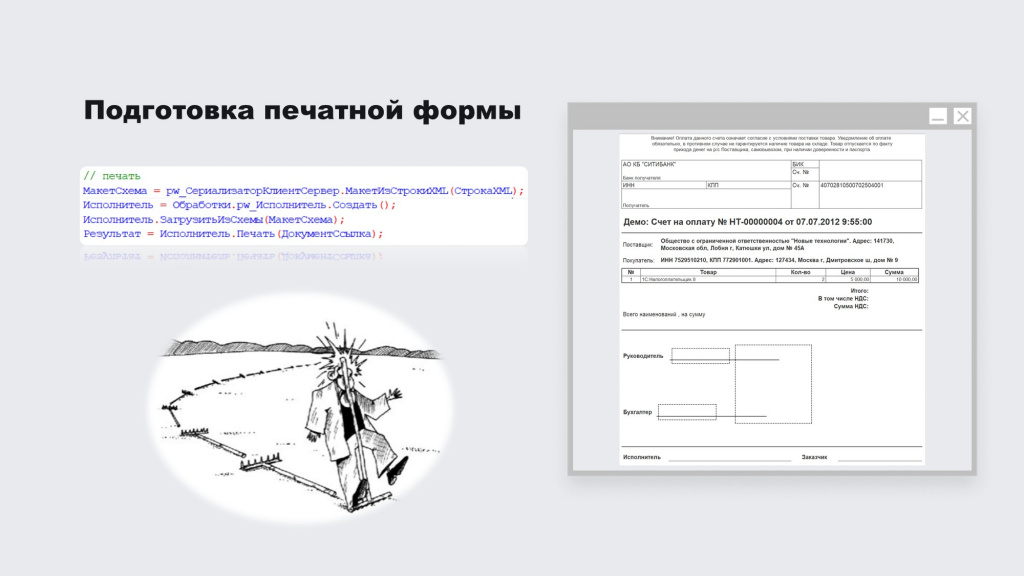This screenshot has height=576, width=1024.
Task: Click the "Кол-во" column header
Action: 801,272
